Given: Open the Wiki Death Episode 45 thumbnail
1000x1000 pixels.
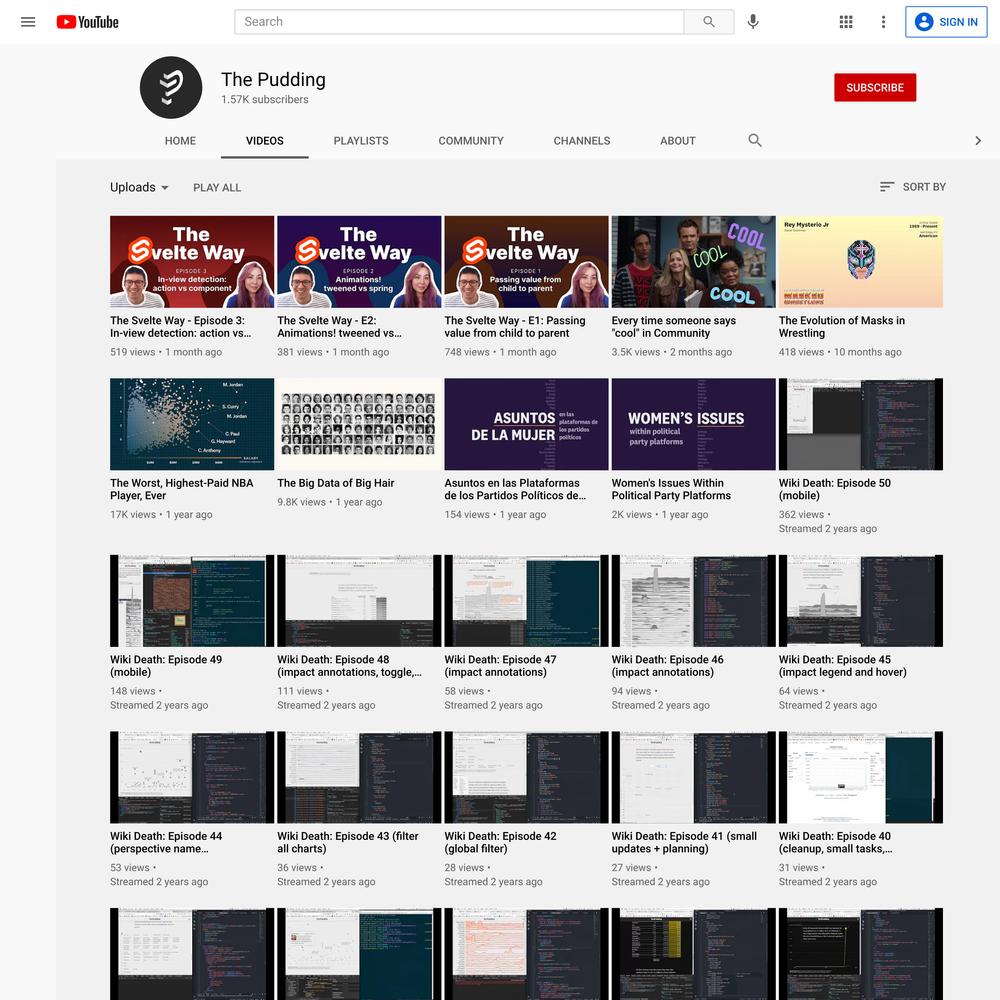Looking at the screenshot, I should [860, 601].
